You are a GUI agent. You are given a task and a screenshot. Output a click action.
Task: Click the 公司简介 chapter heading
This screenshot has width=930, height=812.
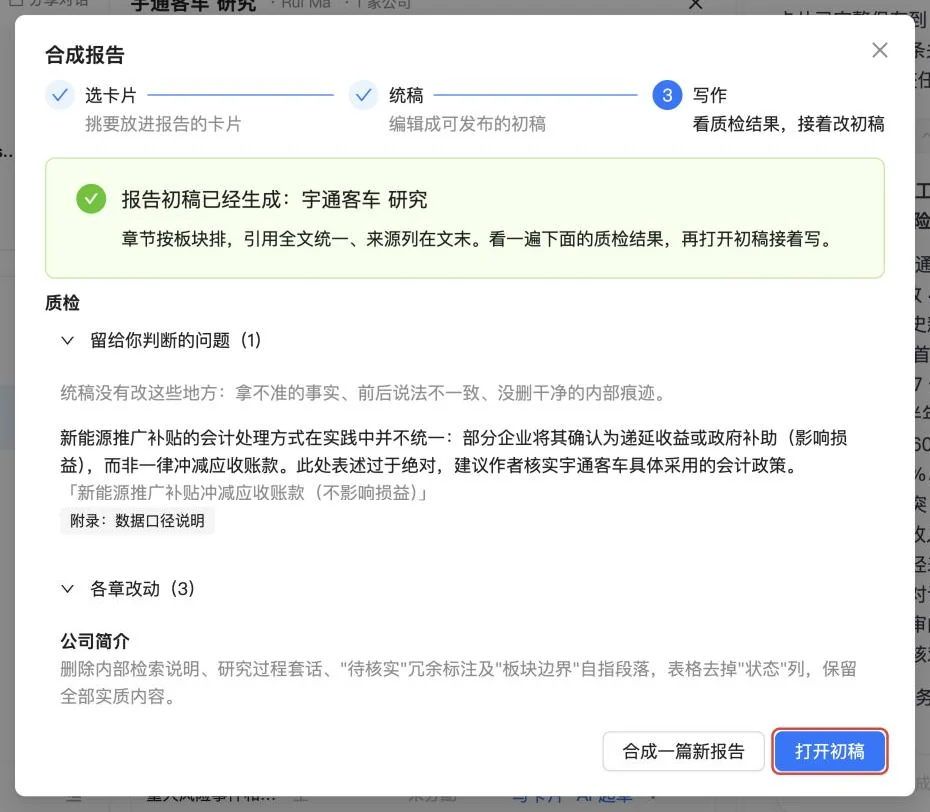click(95, 641)
